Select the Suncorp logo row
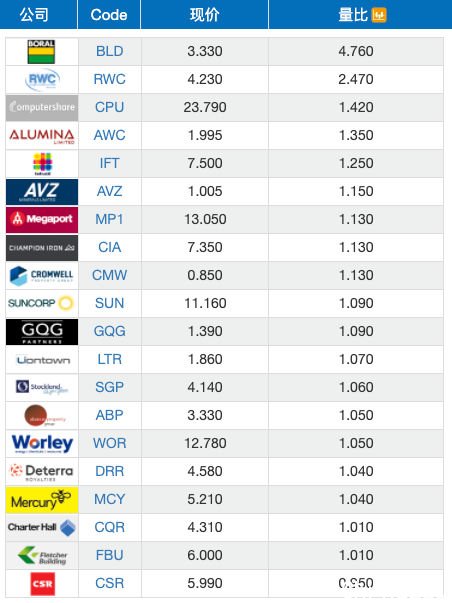 coord(225,303)
